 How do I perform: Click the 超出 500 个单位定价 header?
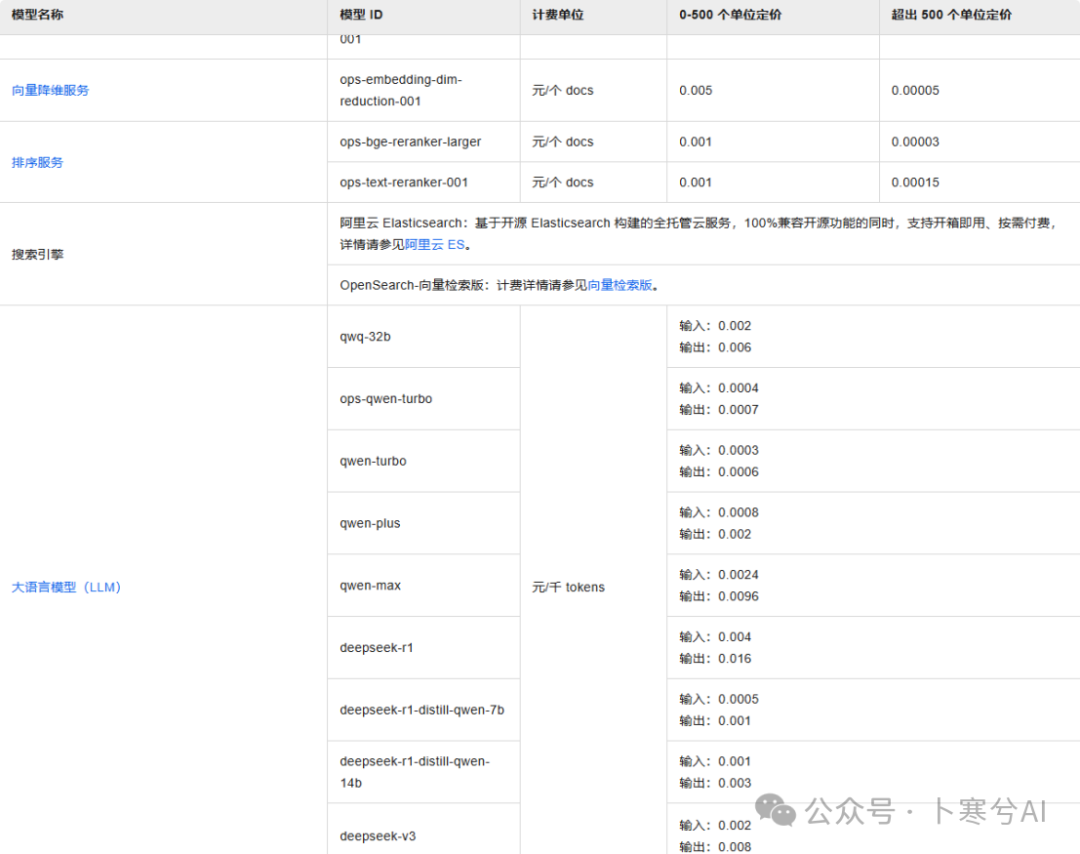[951, 15]
